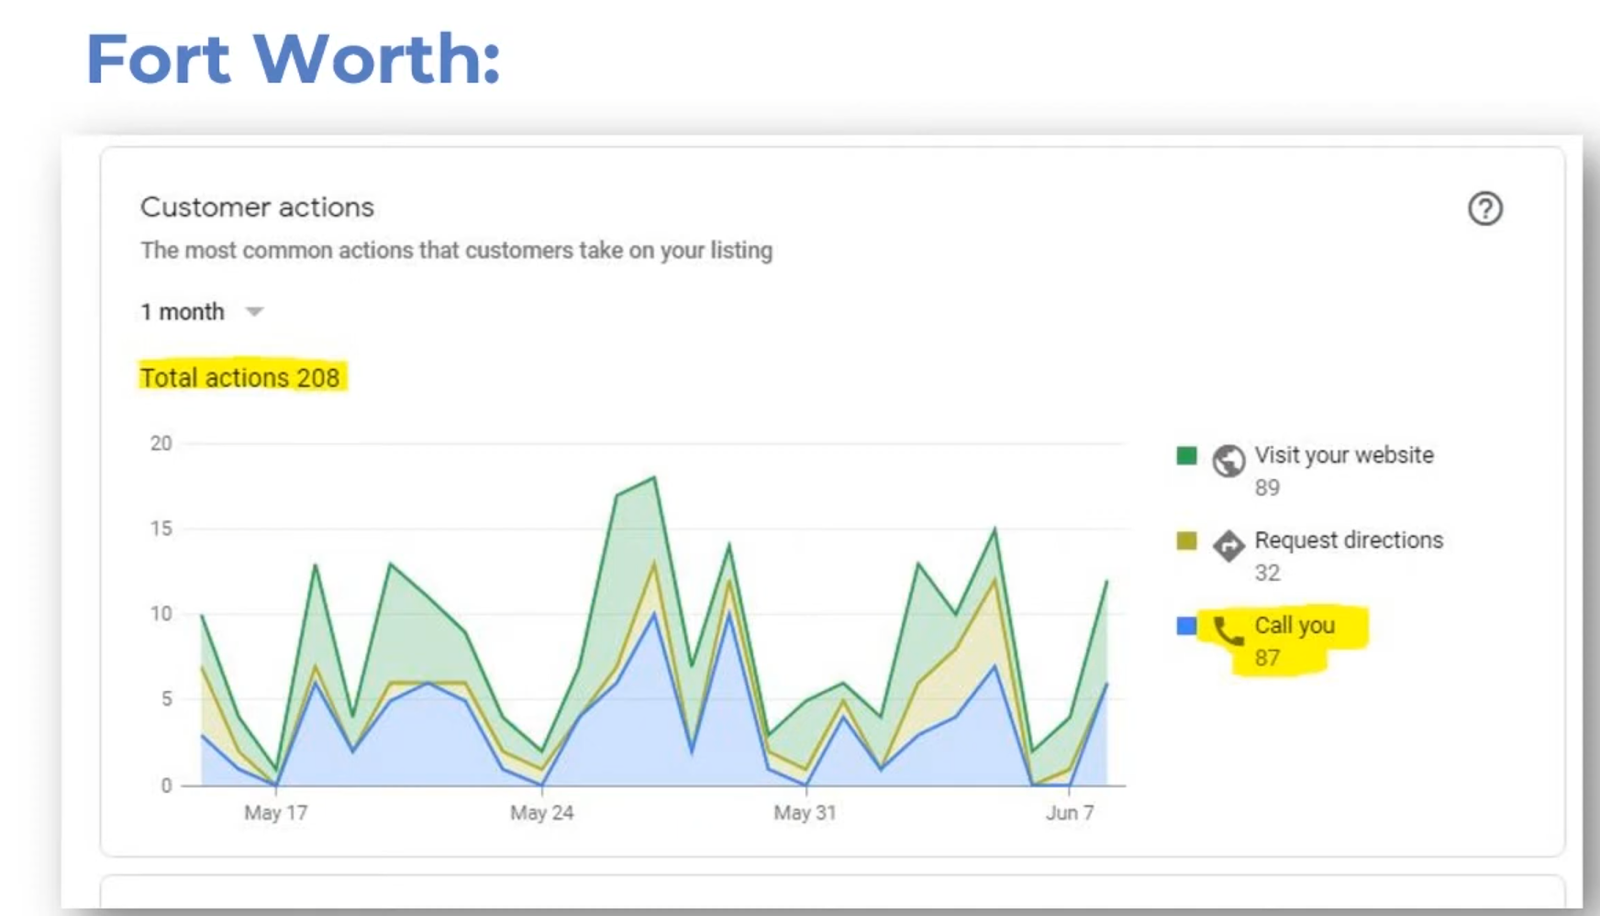Click the blue Call you legend swatch
This screenshot has height=916, width=1600.
tap(1187, 626)
